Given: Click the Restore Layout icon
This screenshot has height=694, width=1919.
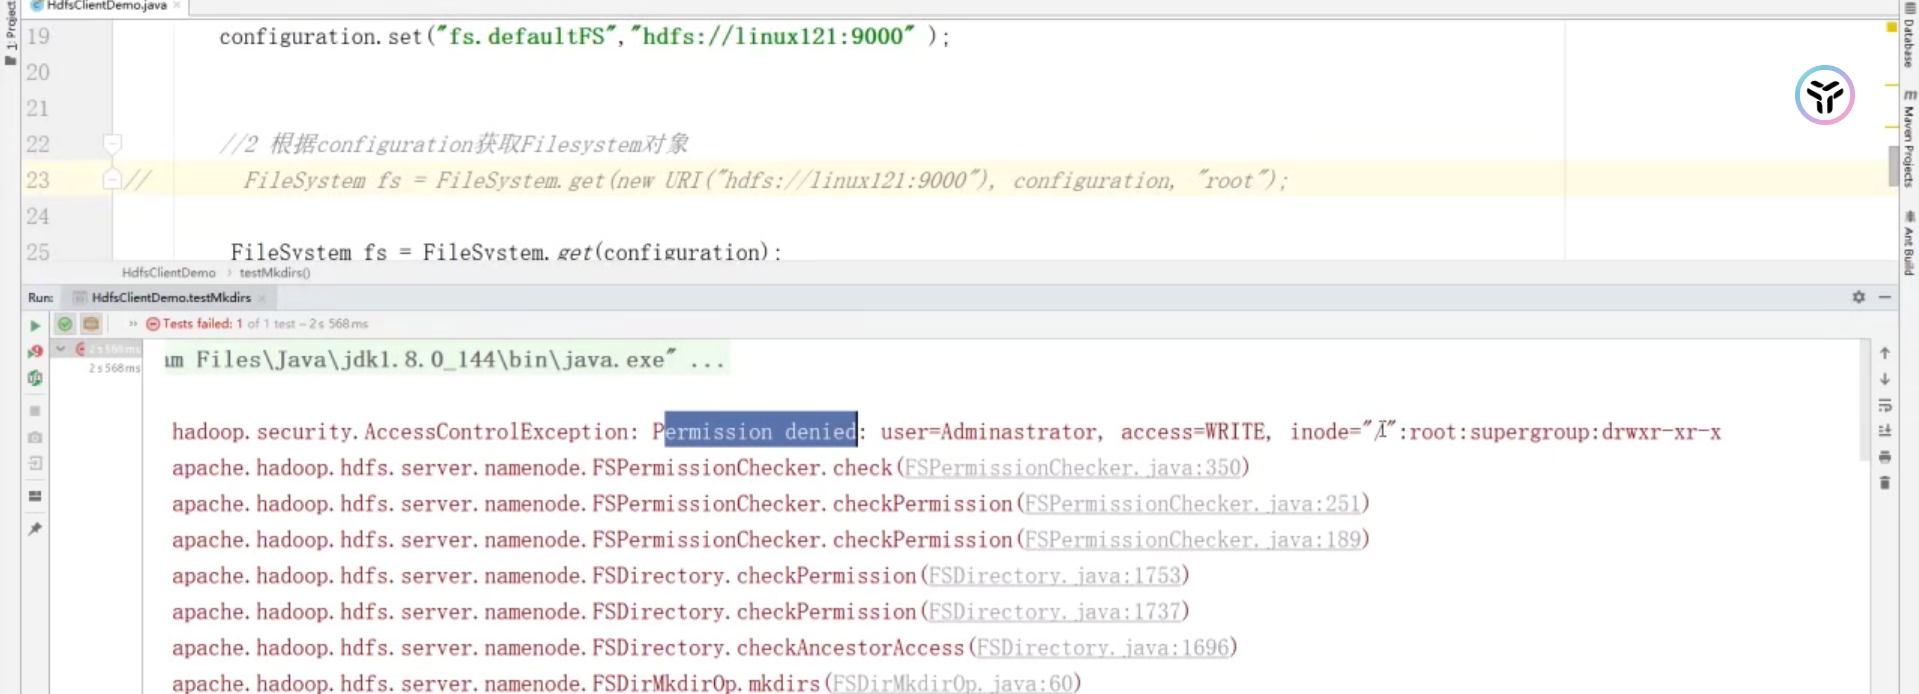Looking at the screenshot, I should pyautogui.click(x=35, y=496).
